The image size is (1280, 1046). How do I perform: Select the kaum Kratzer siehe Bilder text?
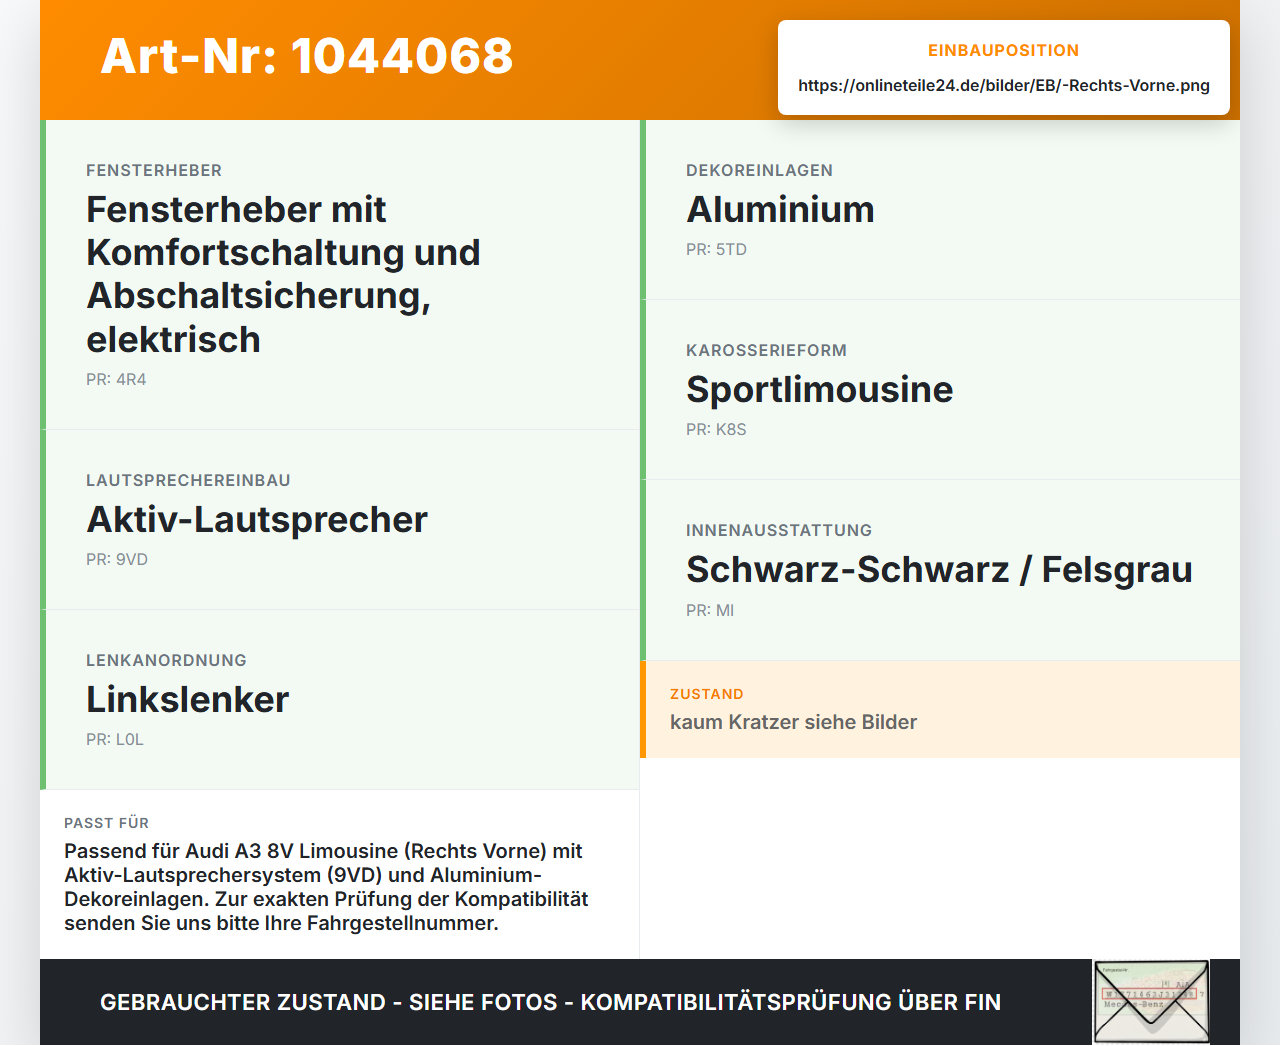pyautogui.click(x=793, y=722)
